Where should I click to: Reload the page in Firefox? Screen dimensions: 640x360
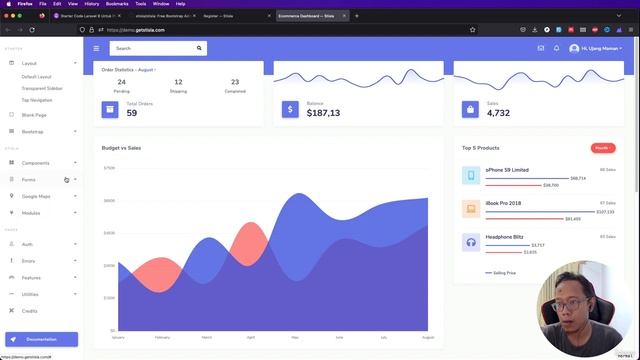(x=32, y=30)
